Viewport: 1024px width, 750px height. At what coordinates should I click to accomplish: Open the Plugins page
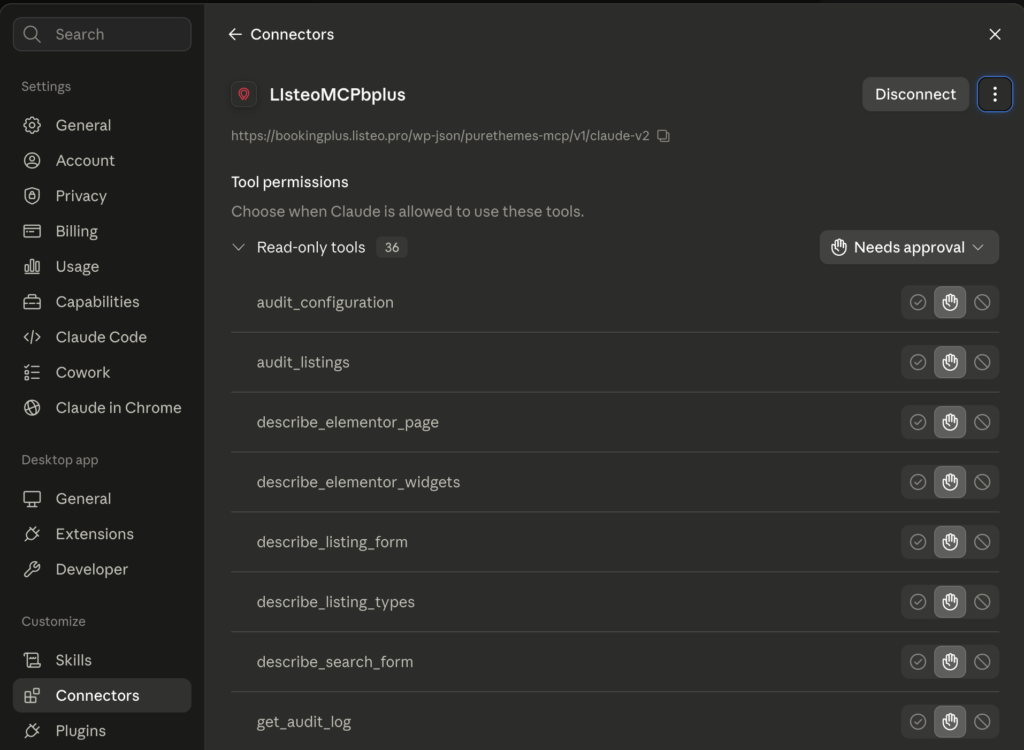[x=102, y=731]
